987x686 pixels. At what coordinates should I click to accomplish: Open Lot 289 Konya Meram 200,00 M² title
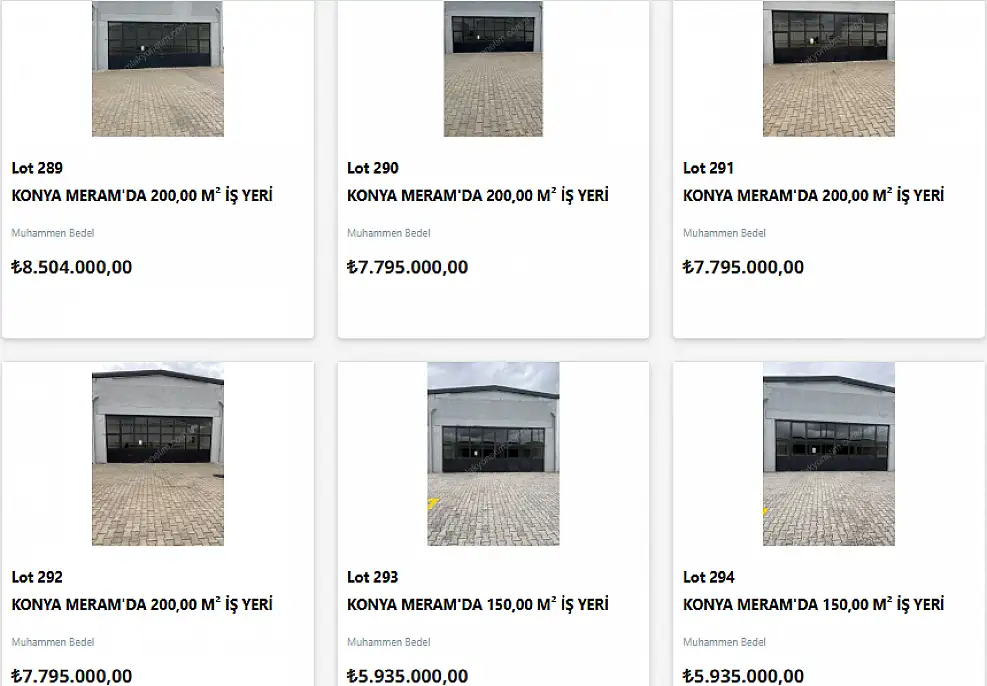(142, 195)
